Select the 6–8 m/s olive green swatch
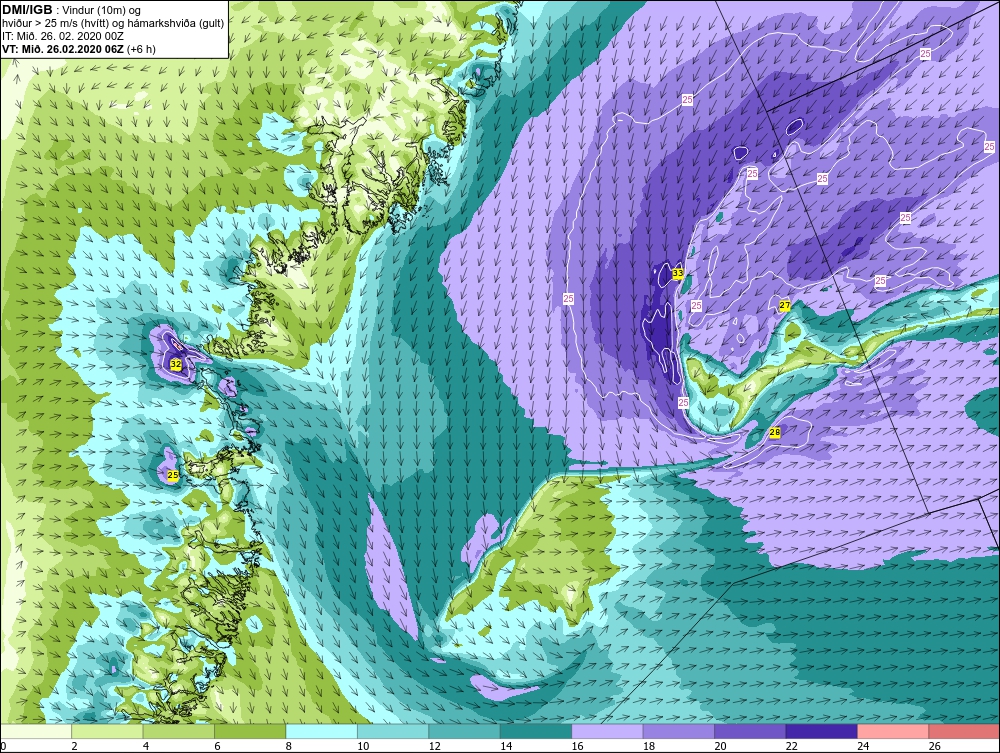The width and height of the screenshot is (1000, 753). [x=250, y=731]
